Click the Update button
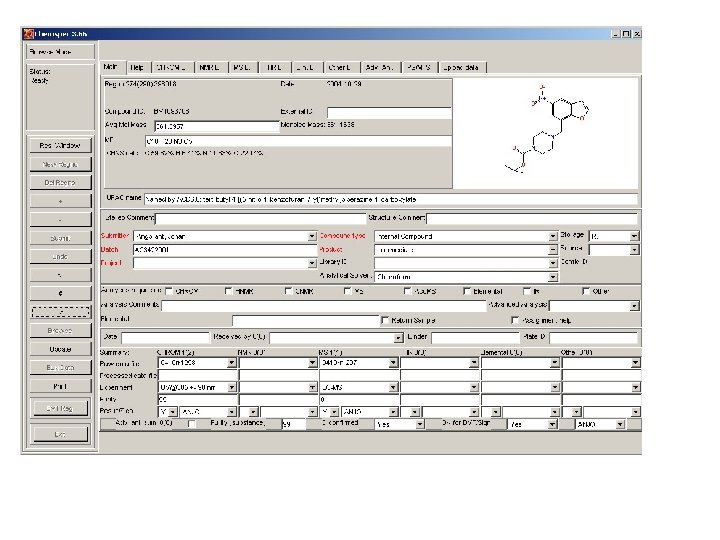This screenshot has width=720, height=540. 60,349
